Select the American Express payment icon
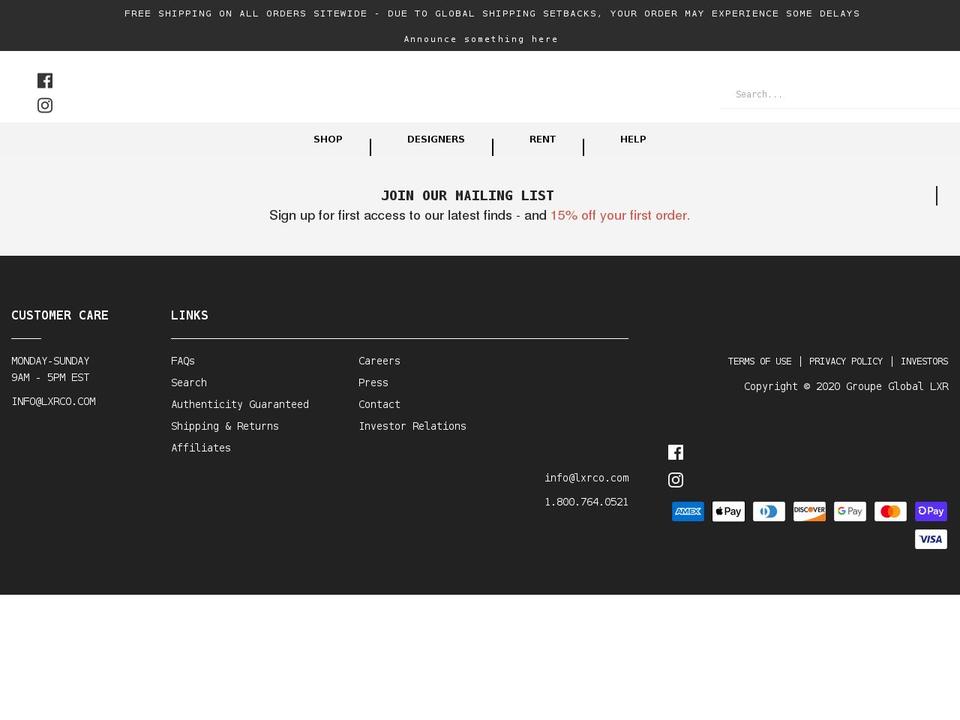 point(688,511)
